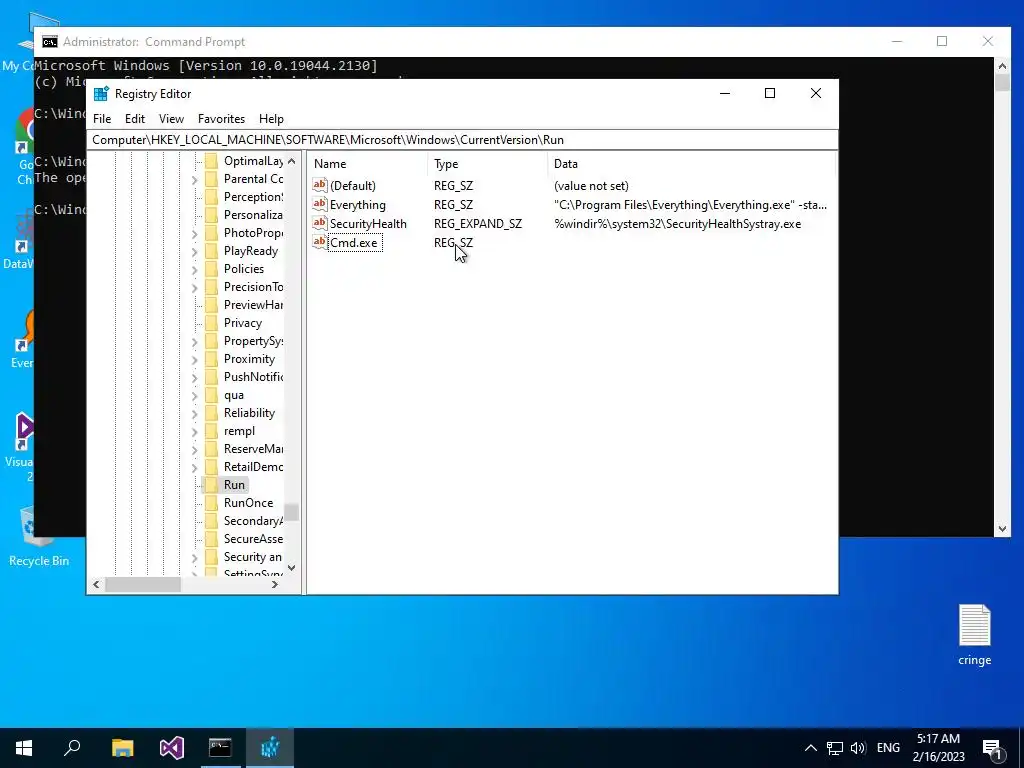
Task: Click Registry Editor taskbar button
Action: click(270, 748)
